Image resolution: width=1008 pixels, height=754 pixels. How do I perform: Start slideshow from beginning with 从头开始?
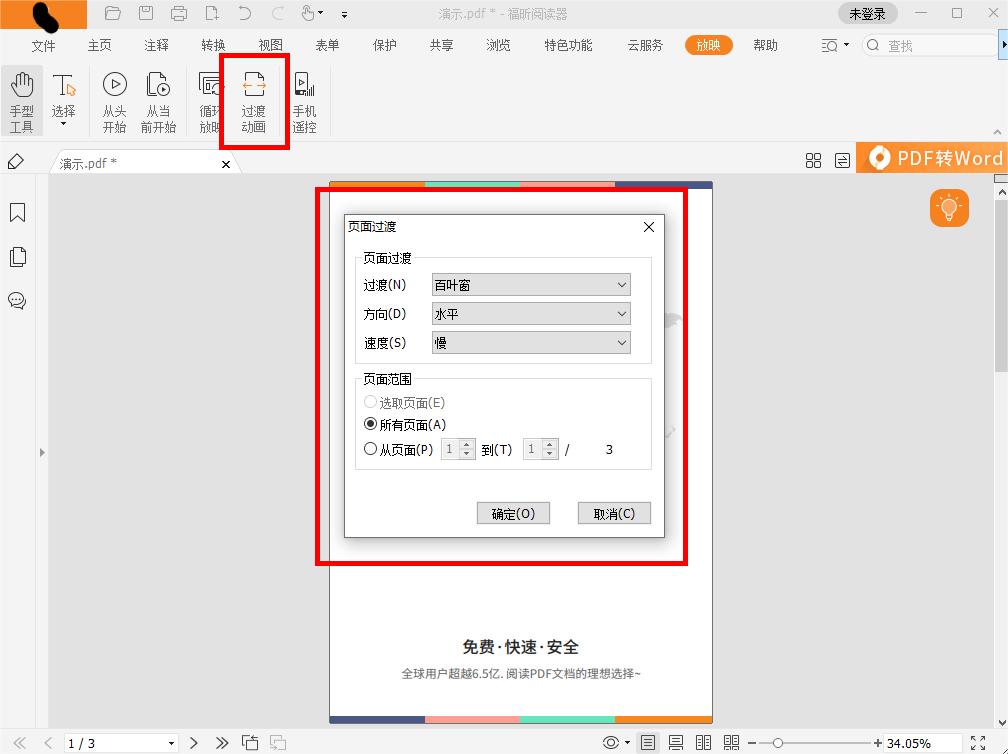[114, 97]
